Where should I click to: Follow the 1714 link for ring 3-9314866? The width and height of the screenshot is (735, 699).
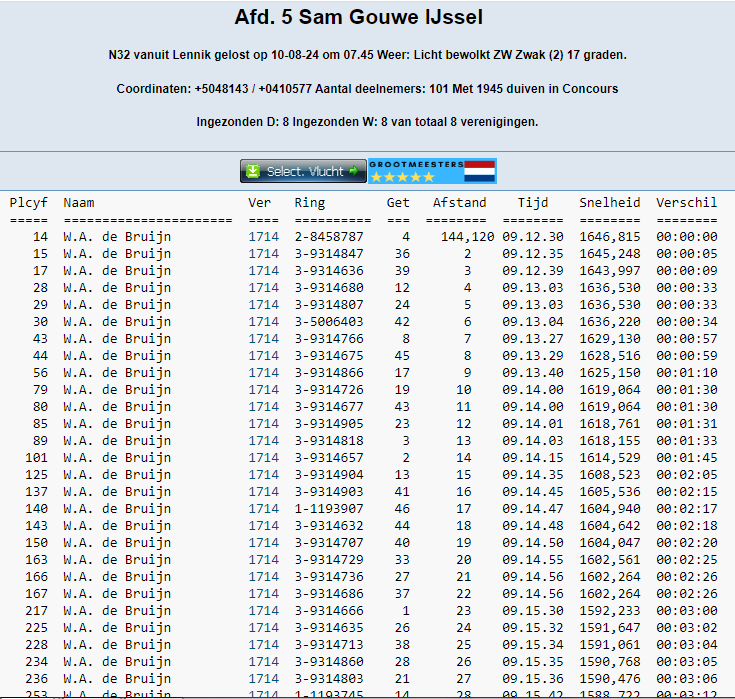coord(264,373)
